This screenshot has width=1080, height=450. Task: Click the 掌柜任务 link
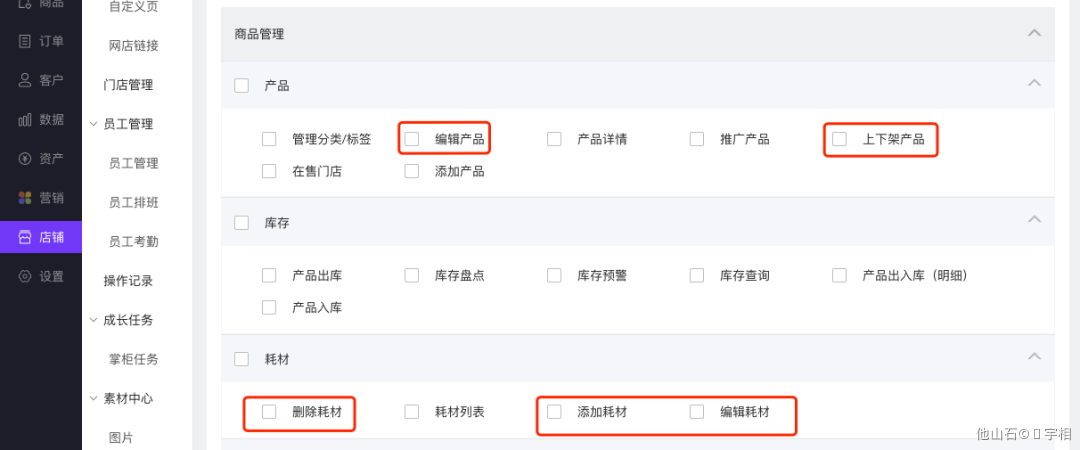click(133, 359)
